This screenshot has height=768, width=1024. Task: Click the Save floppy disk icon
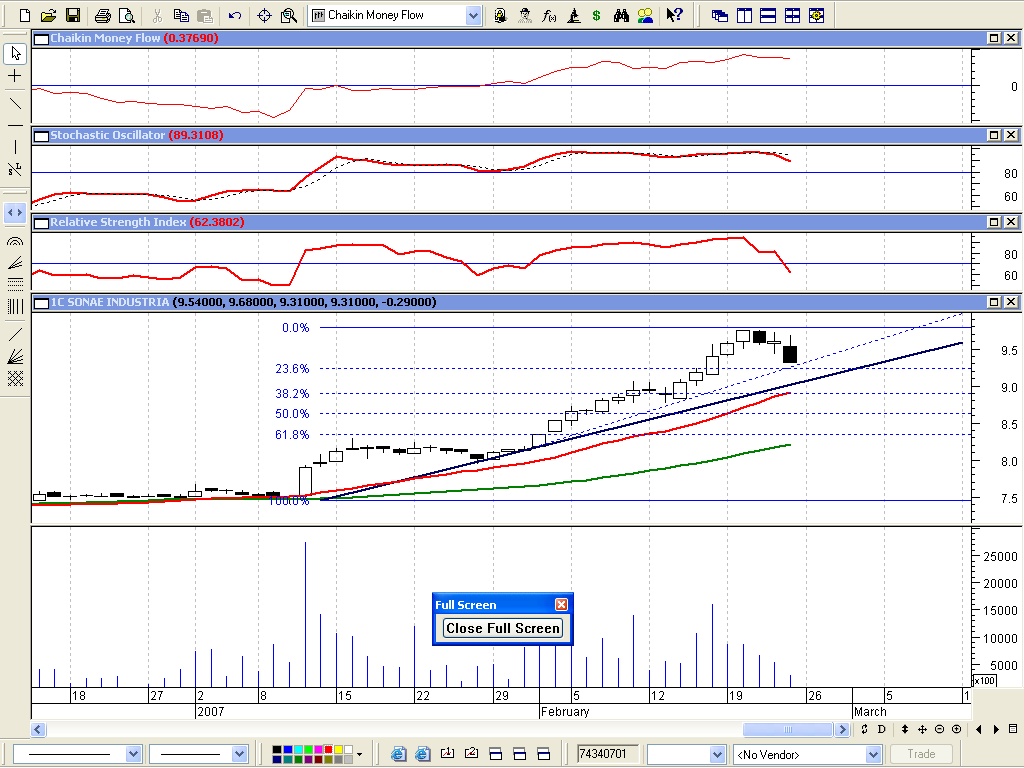point(72,15)
